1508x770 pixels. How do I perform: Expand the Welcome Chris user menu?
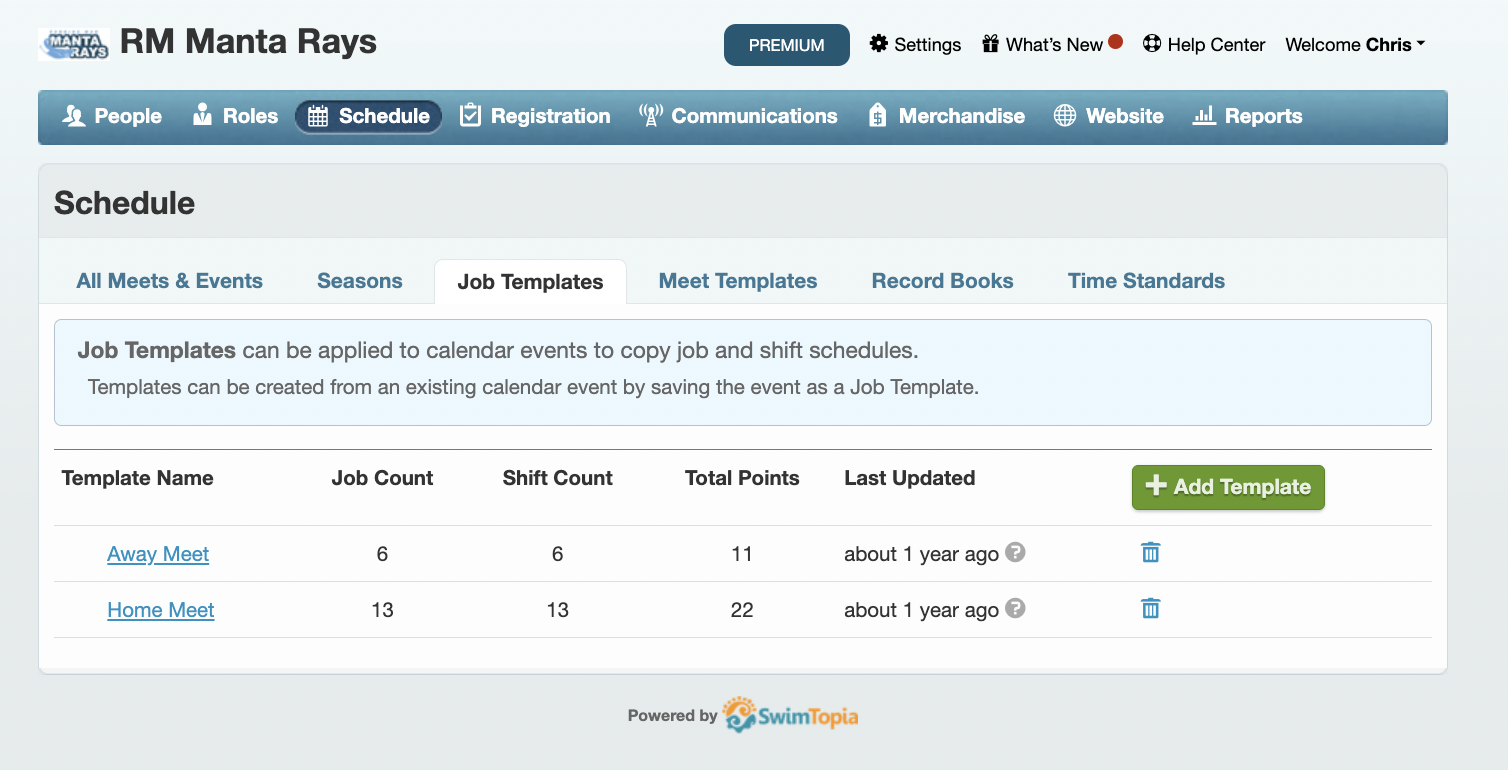coord(1355,44)
